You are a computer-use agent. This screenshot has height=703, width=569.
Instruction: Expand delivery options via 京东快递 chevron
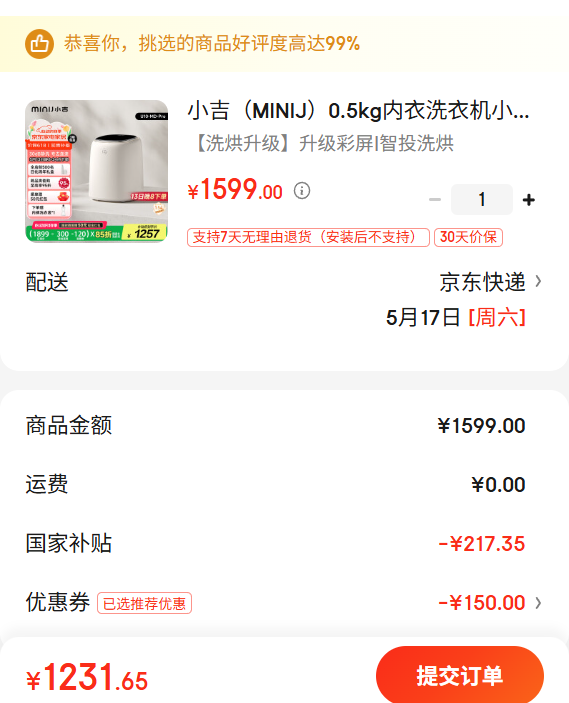538,282
